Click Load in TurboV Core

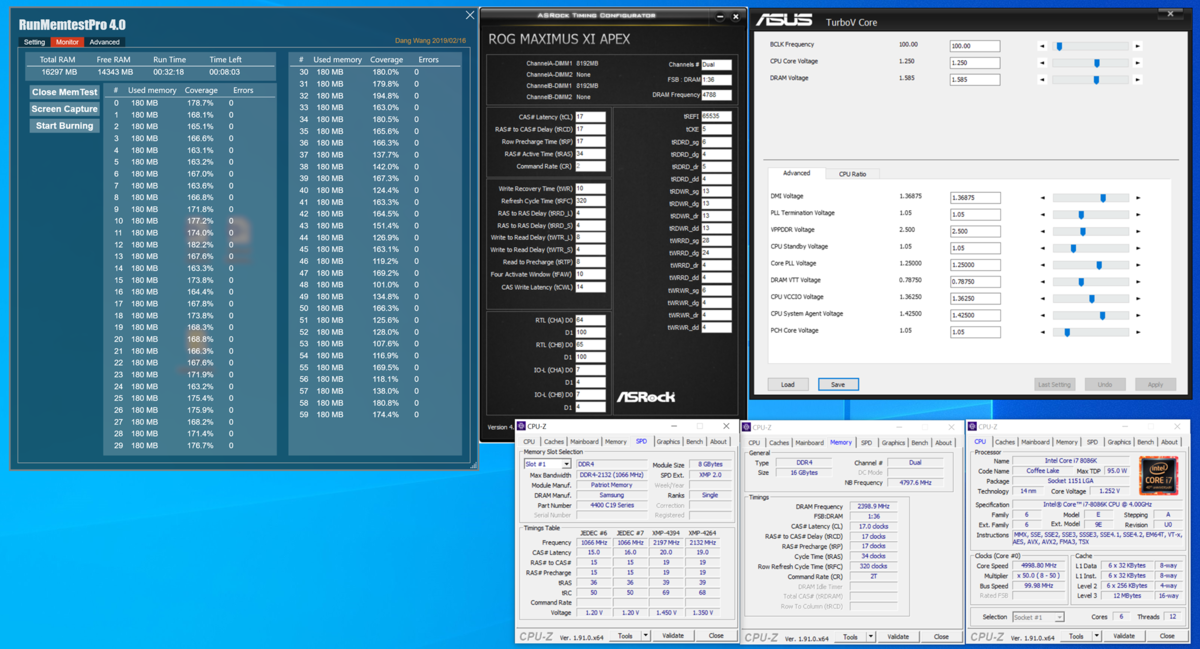(788, 384)
